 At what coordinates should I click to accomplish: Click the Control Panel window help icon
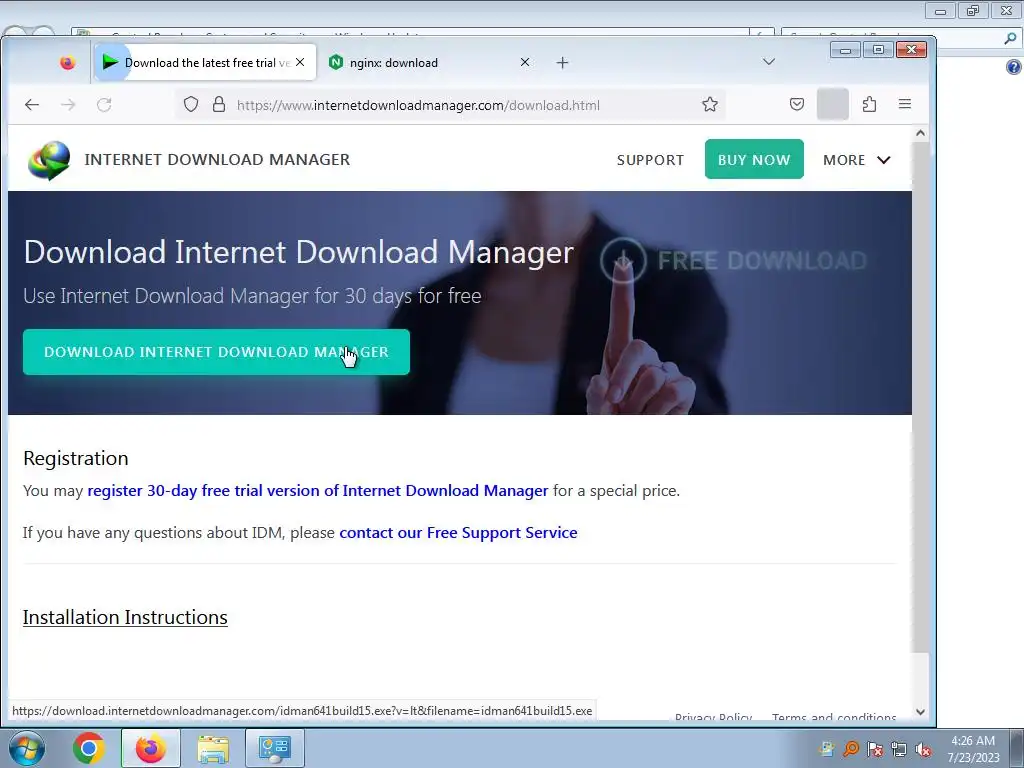[1014, 67]
